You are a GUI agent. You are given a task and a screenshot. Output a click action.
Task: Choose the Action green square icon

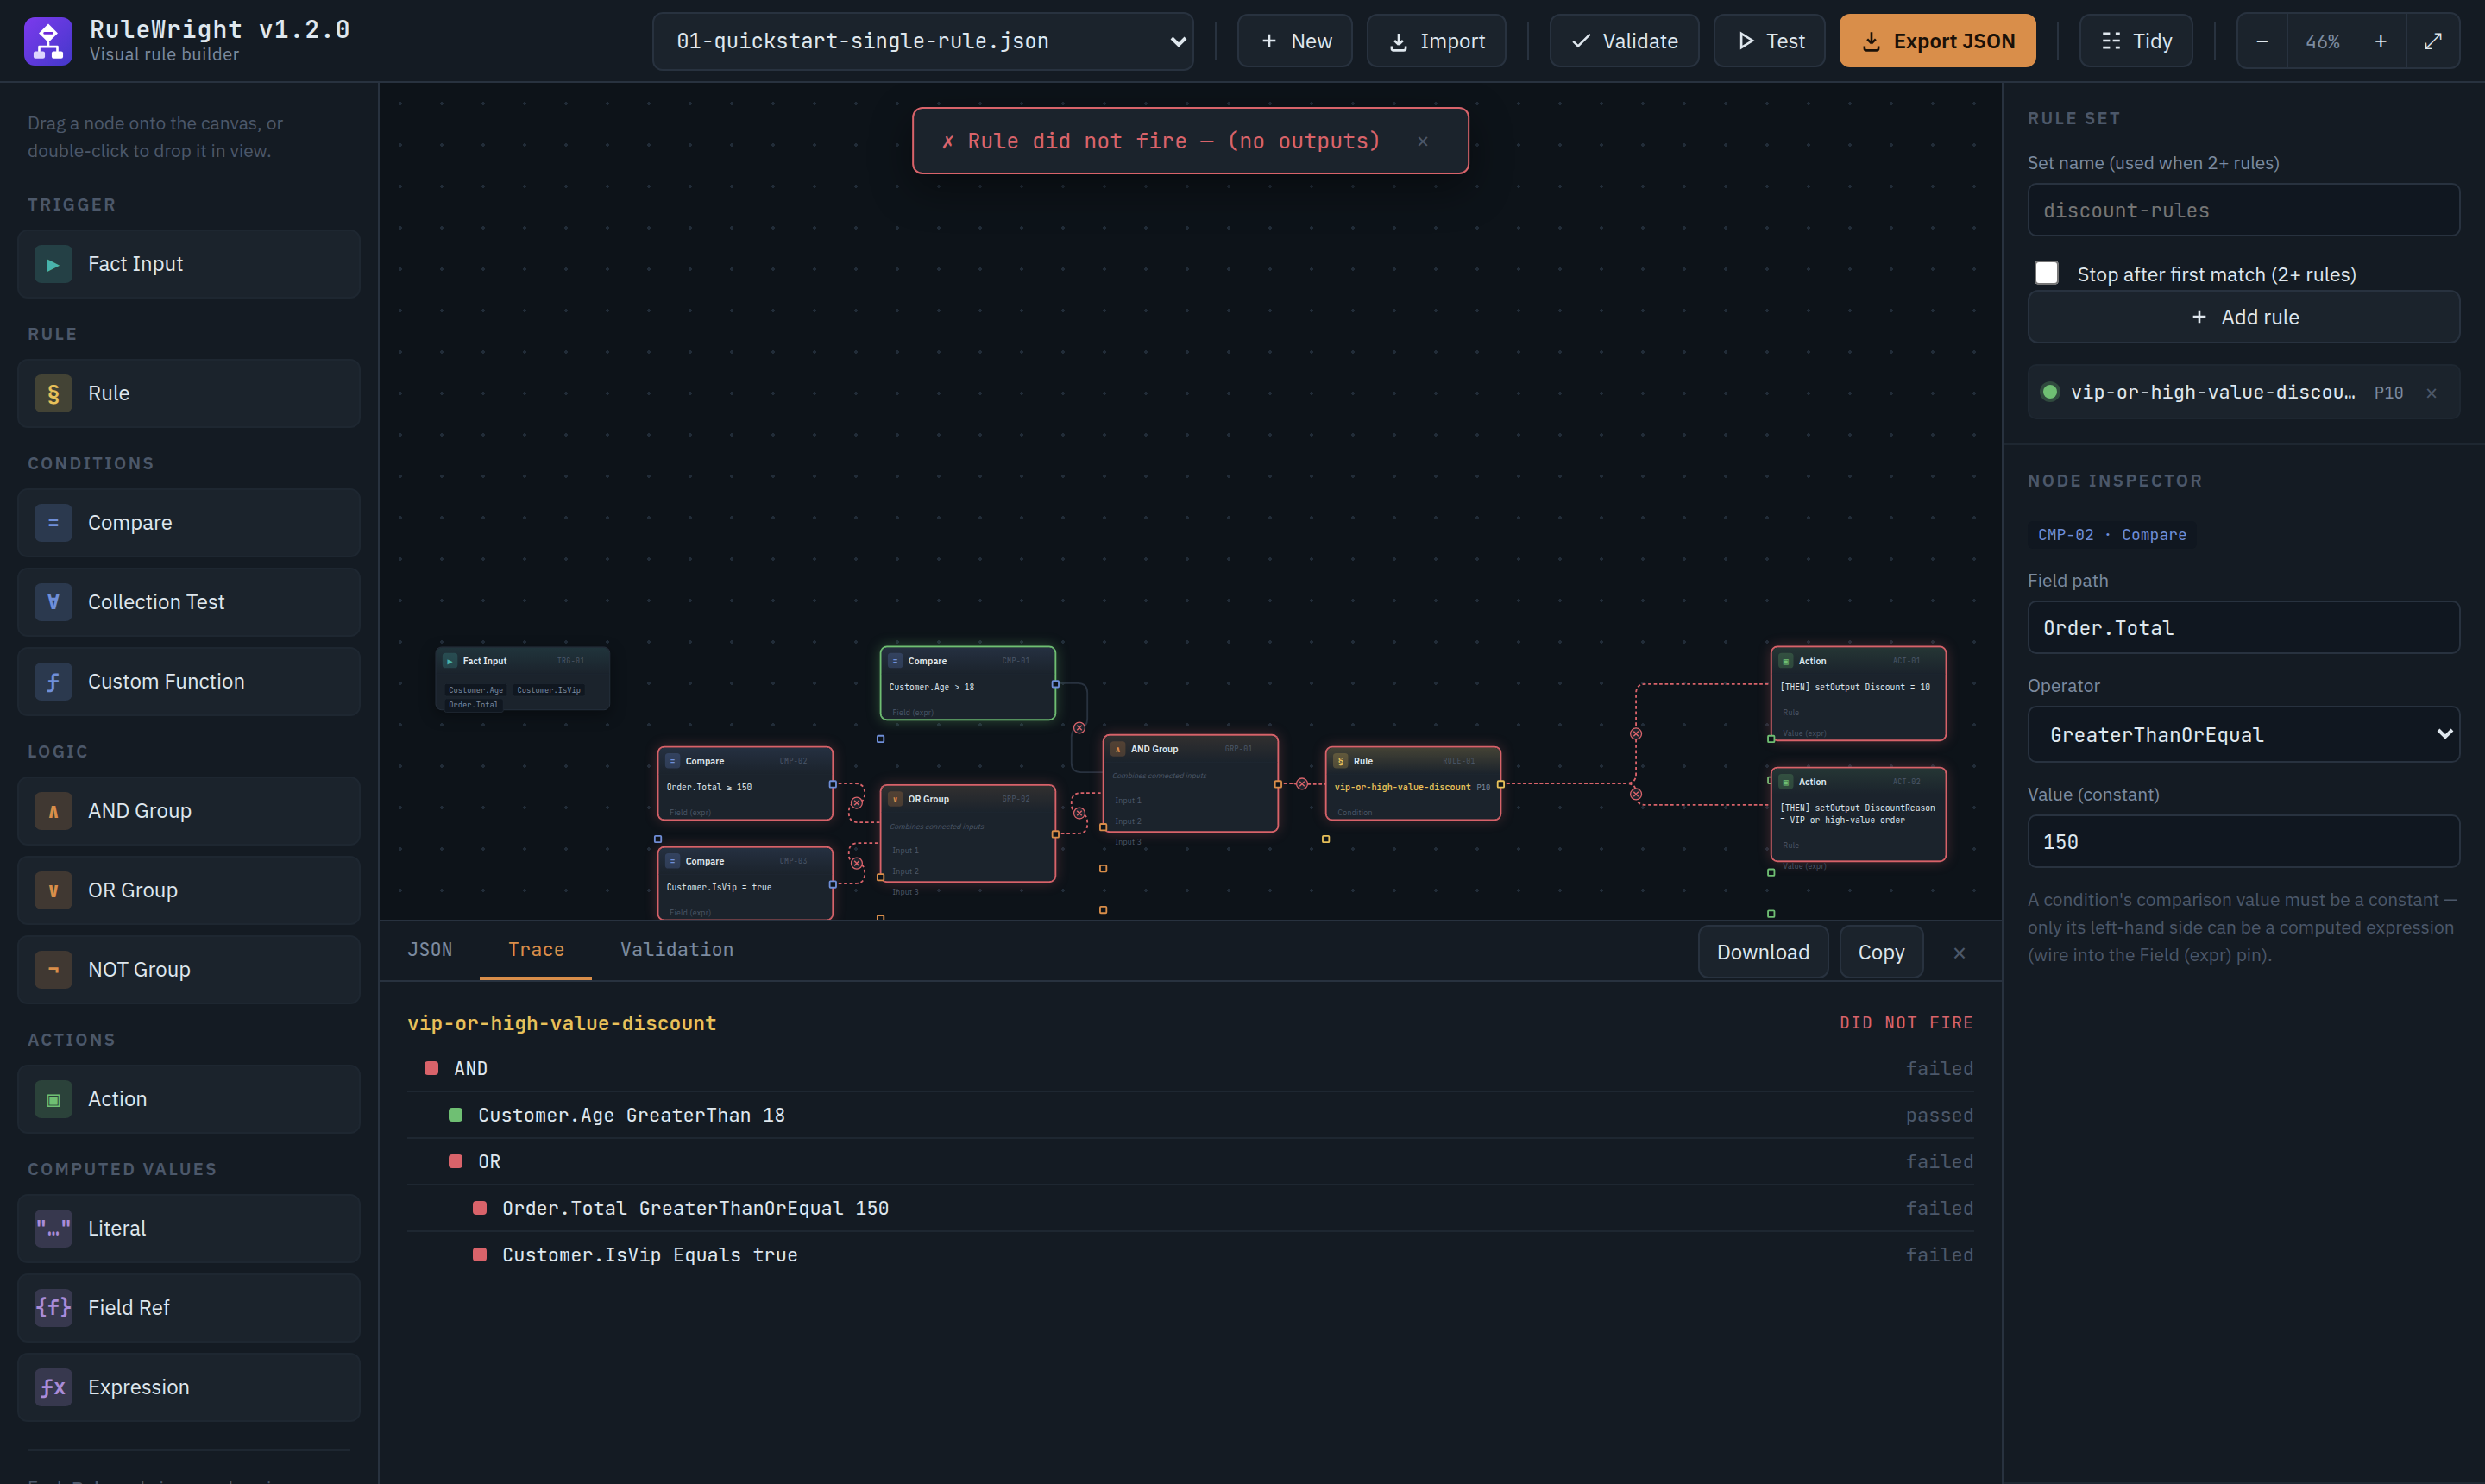(x=53, y=1099)
